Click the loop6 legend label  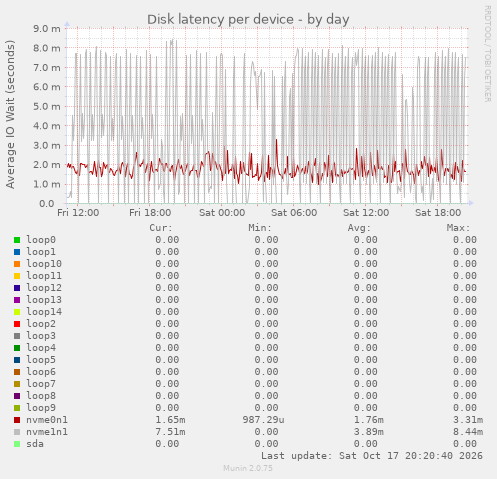41,372
